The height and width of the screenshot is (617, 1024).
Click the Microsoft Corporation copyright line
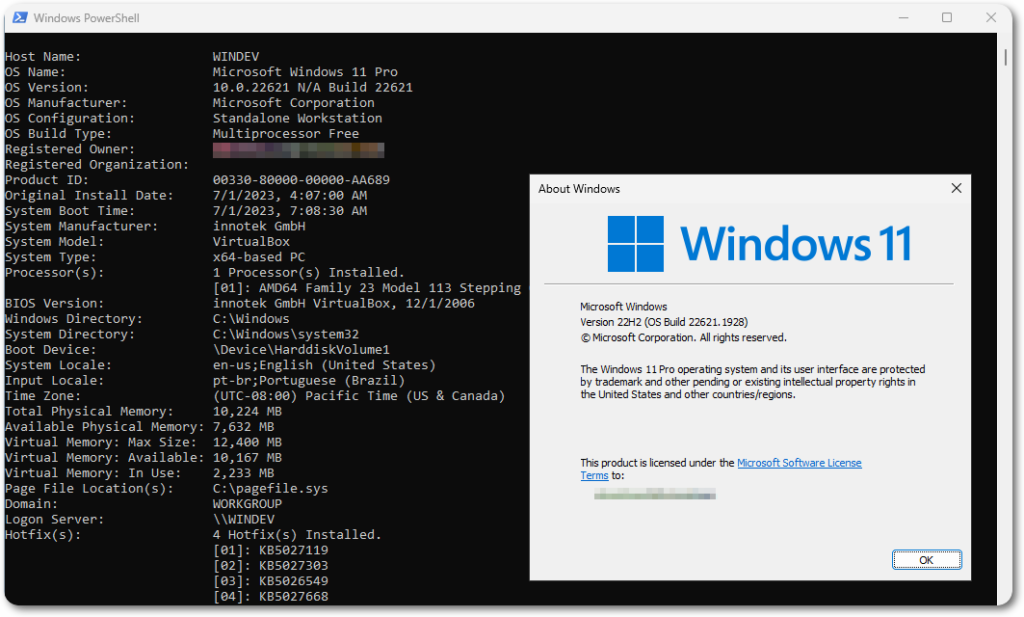683,338
